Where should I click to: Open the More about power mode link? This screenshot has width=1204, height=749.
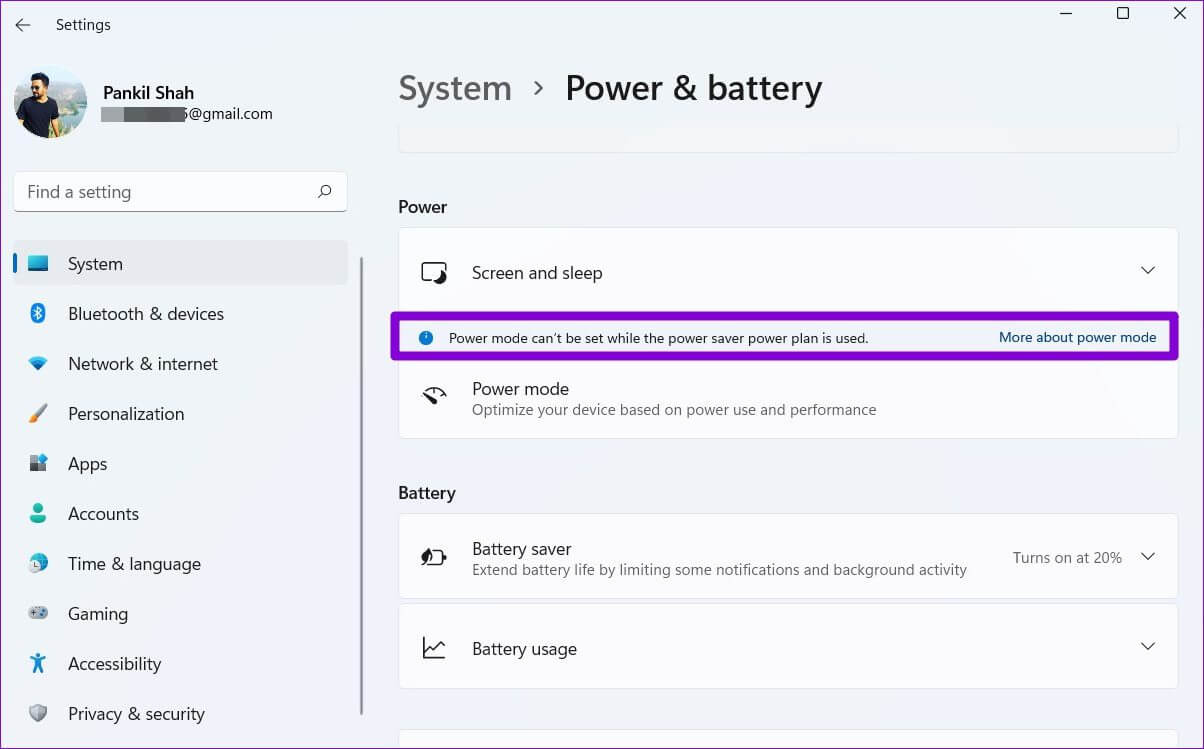1077,338
